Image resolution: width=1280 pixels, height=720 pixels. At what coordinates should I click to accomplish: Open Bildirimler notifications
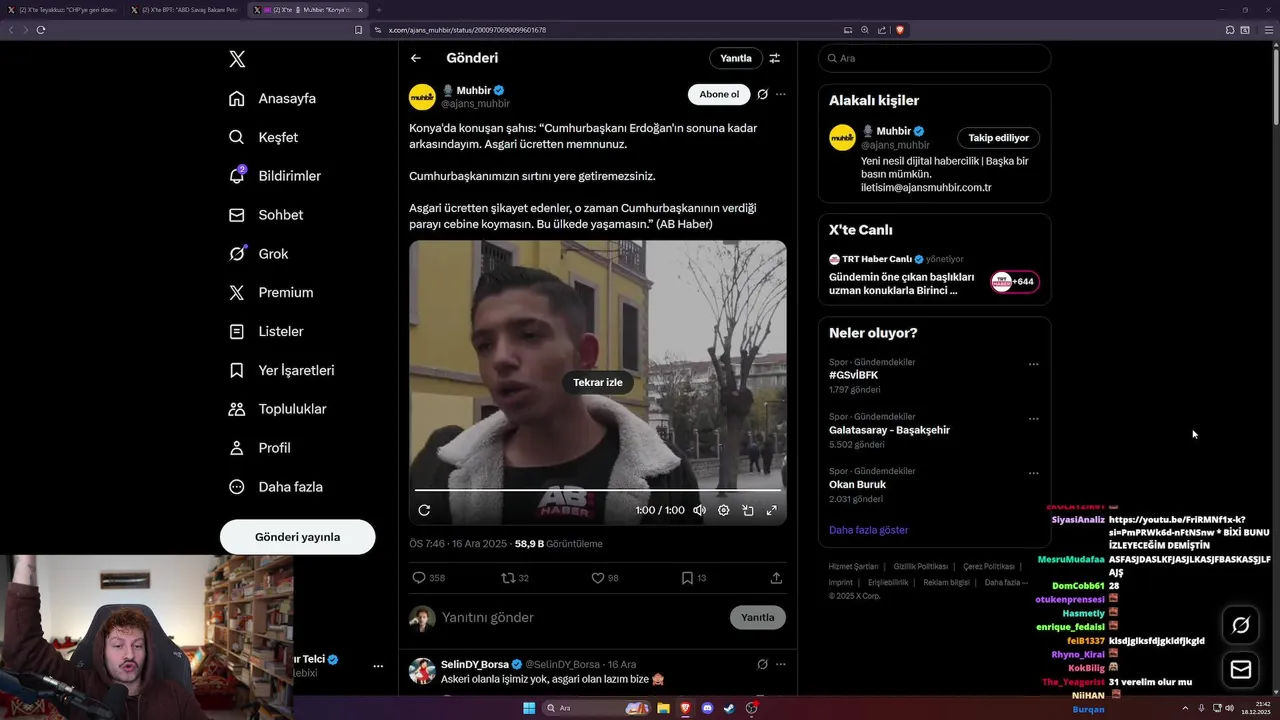tap(275, 176)
